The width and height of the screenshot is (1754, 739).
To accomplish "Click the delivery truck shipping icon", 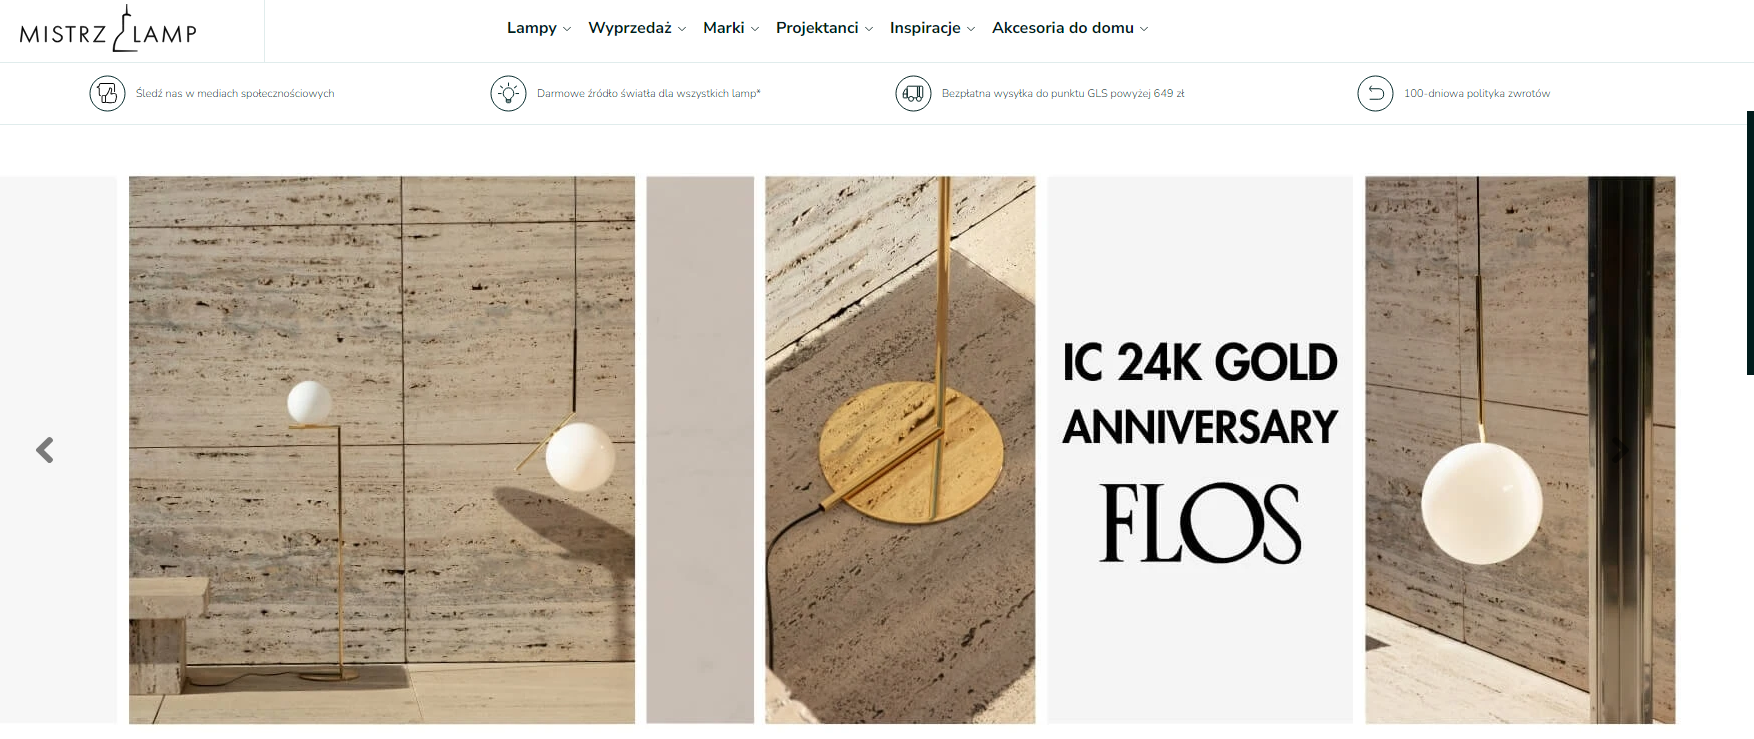I will coord(913,93).
